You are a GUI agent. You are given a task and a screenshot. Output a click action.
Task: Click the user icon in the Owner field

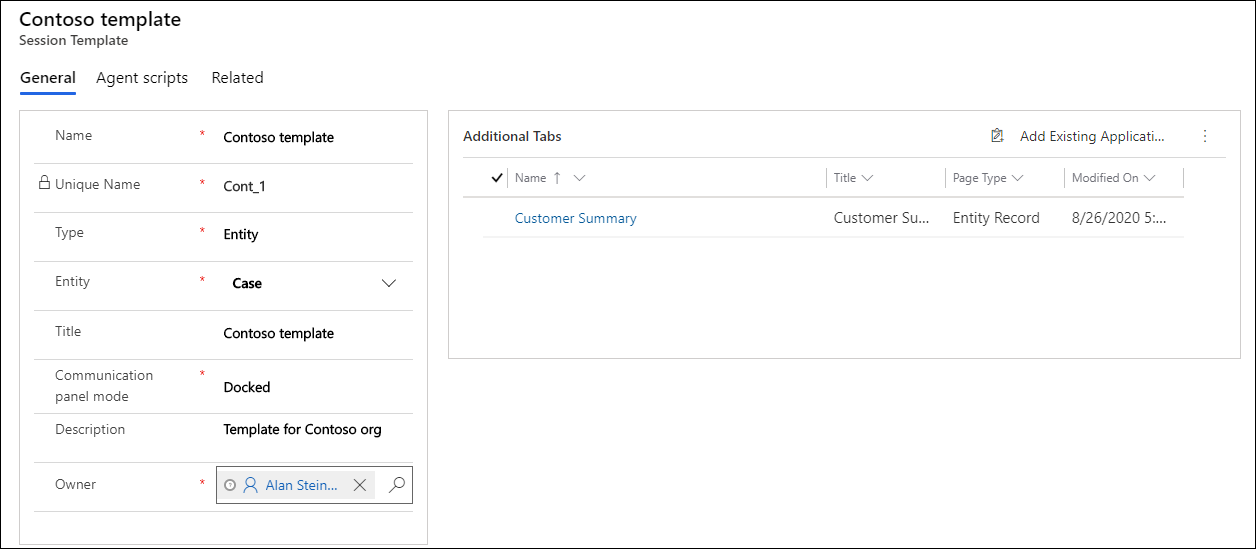(x=250, y=485)
